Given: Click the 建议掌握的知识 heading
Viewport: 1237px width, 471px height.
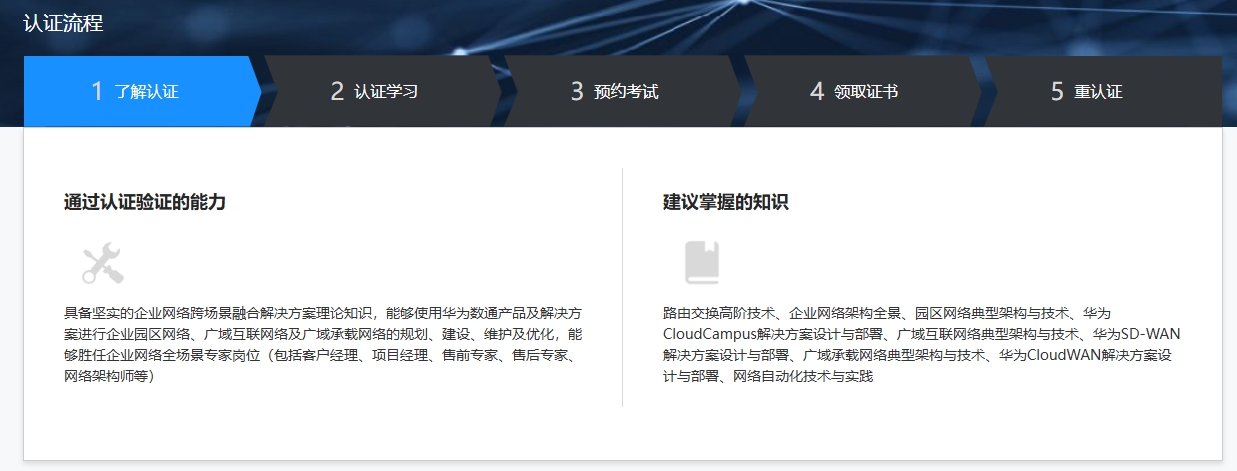Looking at the screenshot, I should click(x=726, y=202).
